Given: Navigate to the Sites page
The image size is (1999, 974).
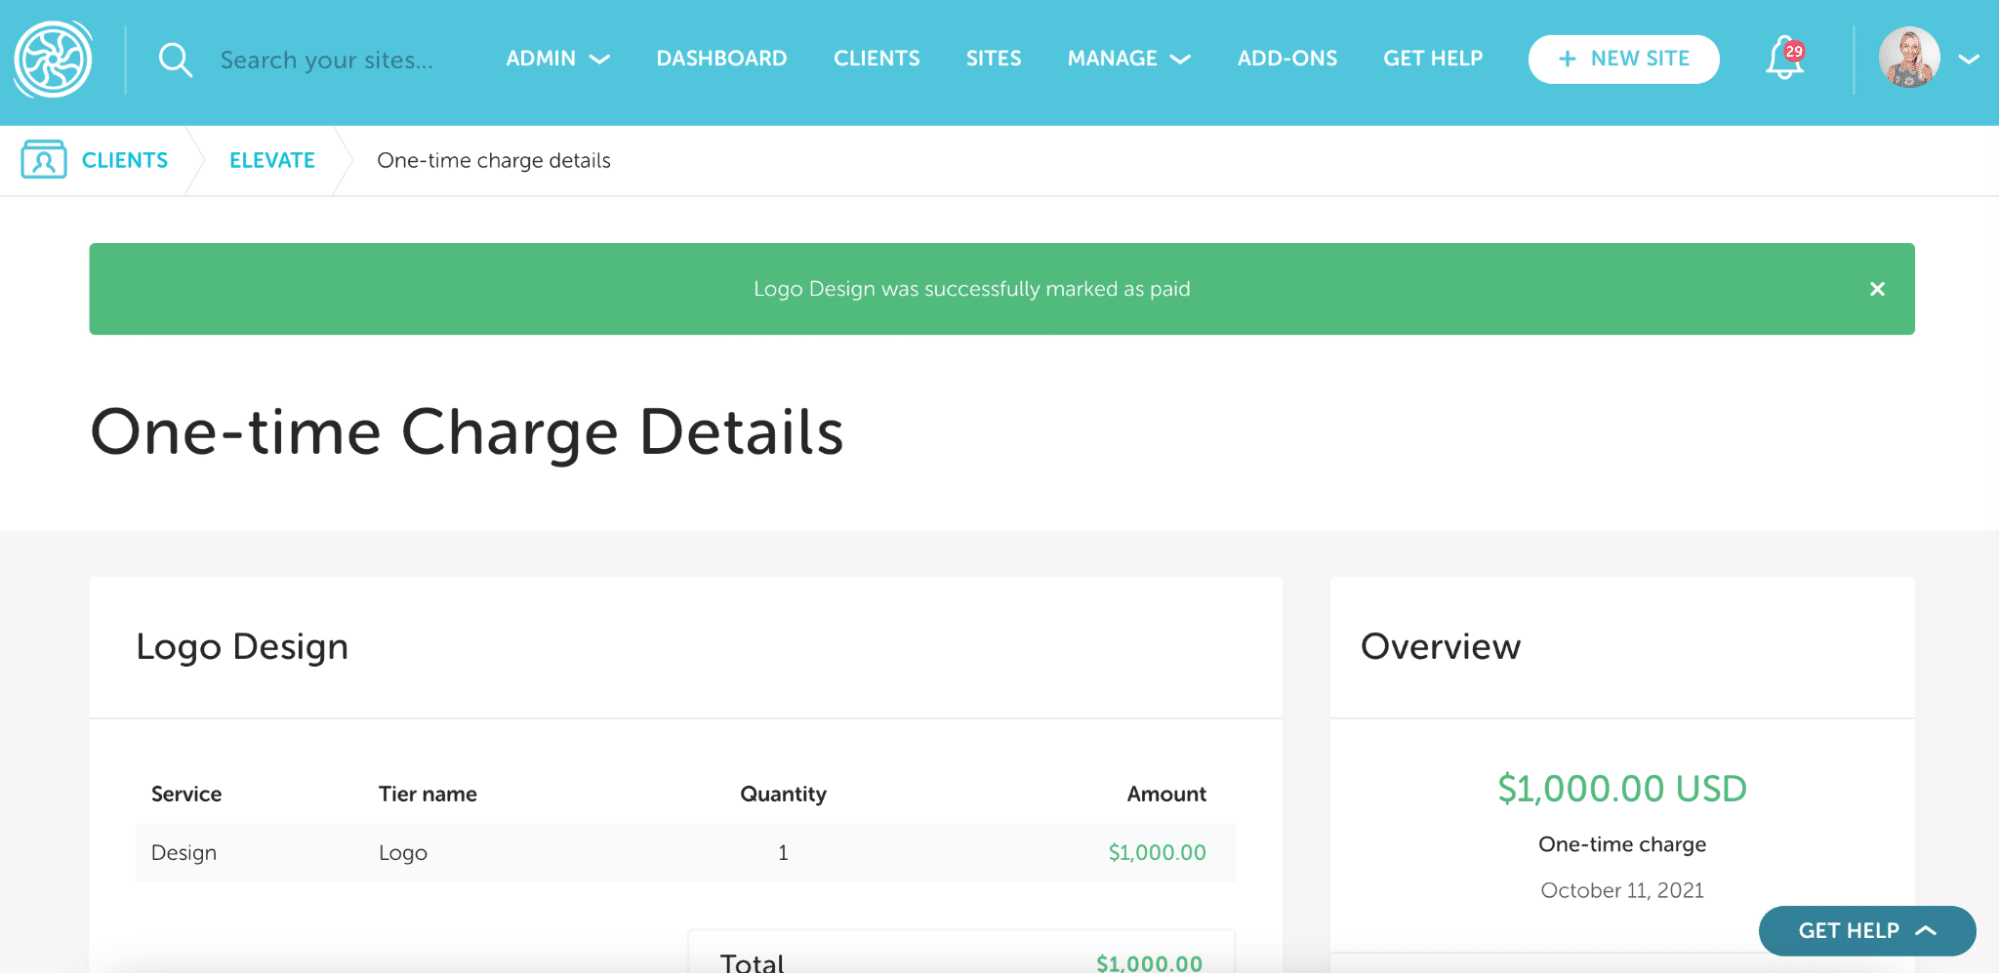Looking at the screenshot, I should pos(993,59).
